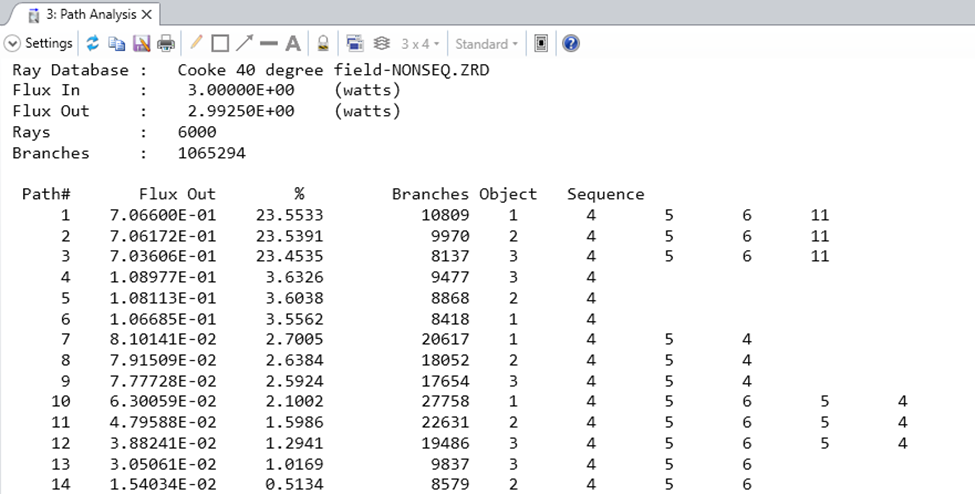Click the Settings label in toolbar
Image resolution: width=975 pixels, height=494 pixels.
coord(48,44)
